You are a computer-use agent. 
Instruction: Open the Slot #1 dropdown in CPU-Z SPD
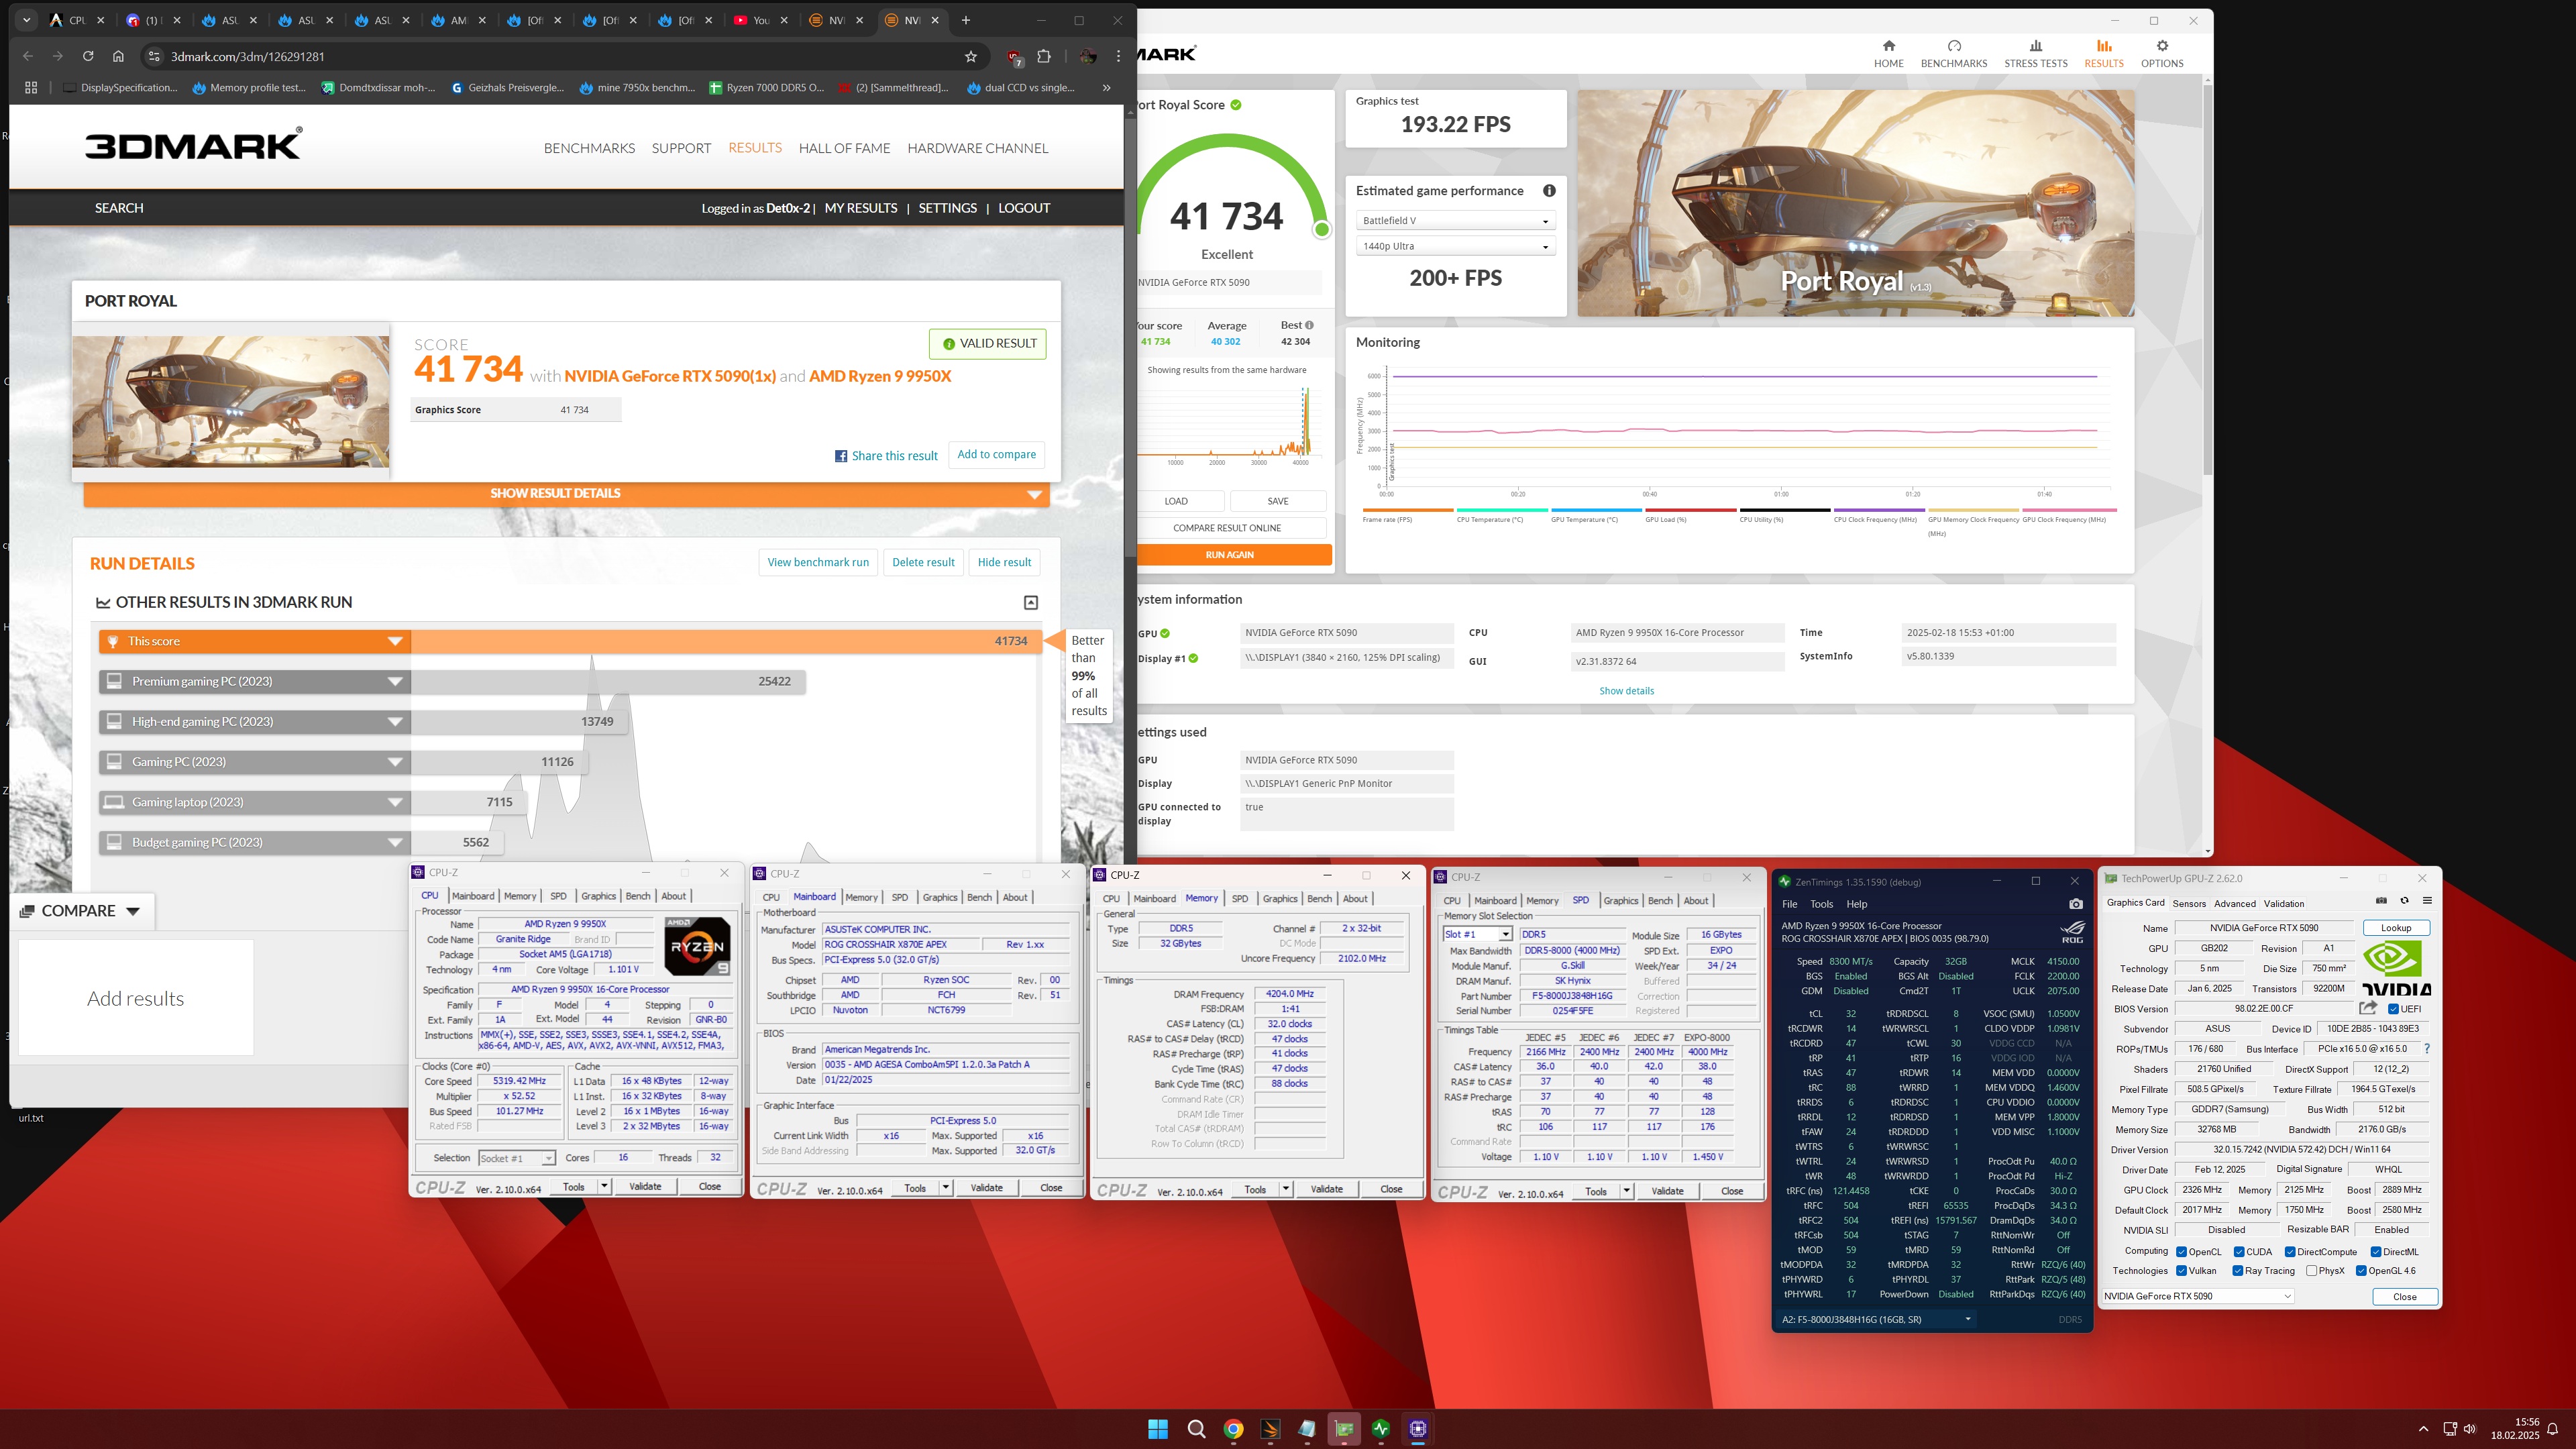(1477, 934)
